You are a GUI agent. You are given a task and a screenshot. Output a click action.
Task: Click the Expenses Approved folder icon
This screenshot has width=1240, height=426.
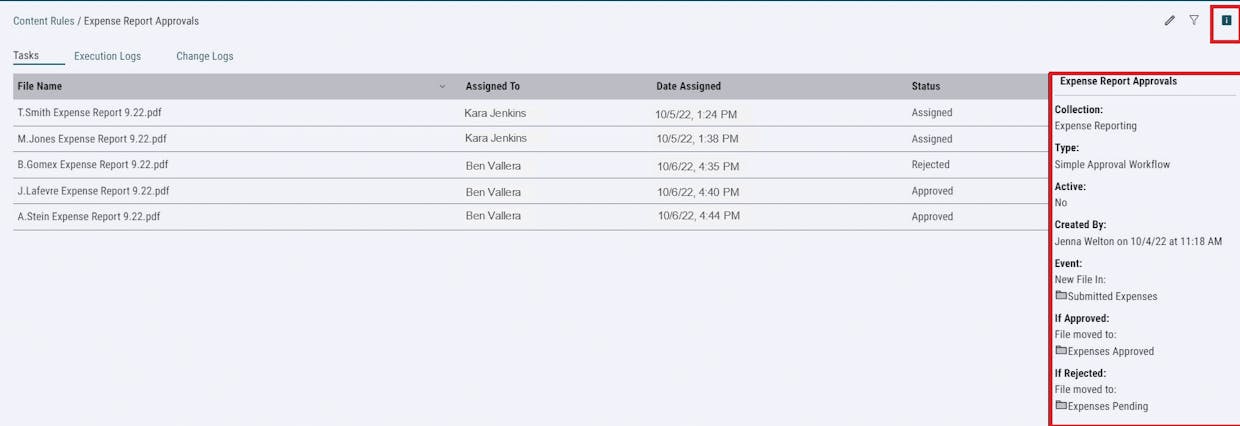pyautogui.click(x=1061, y=351)
